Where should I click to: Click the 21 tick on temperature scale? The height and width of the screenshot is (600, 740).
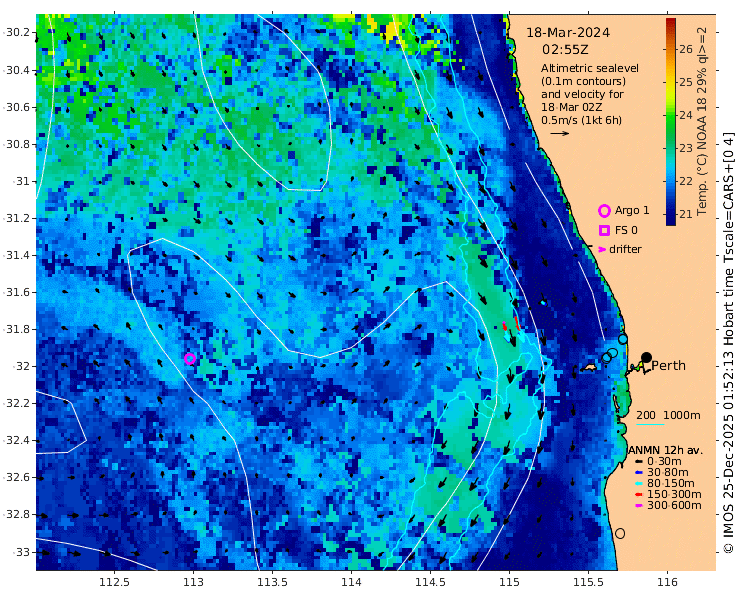(x=686, y=214)
